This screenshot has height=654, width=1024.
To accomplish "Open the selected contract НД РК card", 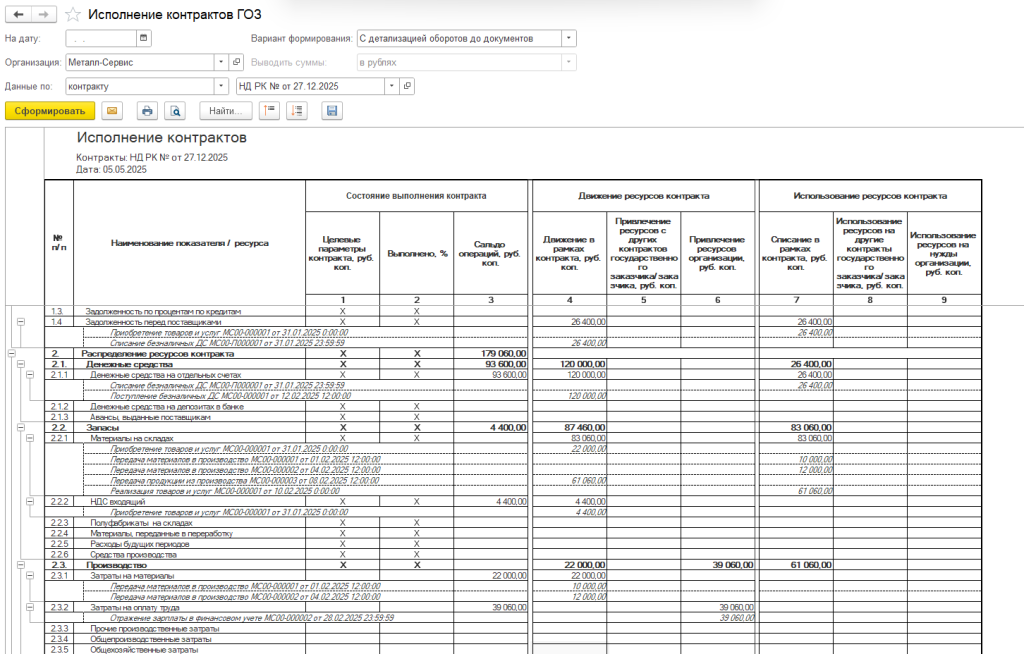I will pyautogui.click(x=407, y=86).
